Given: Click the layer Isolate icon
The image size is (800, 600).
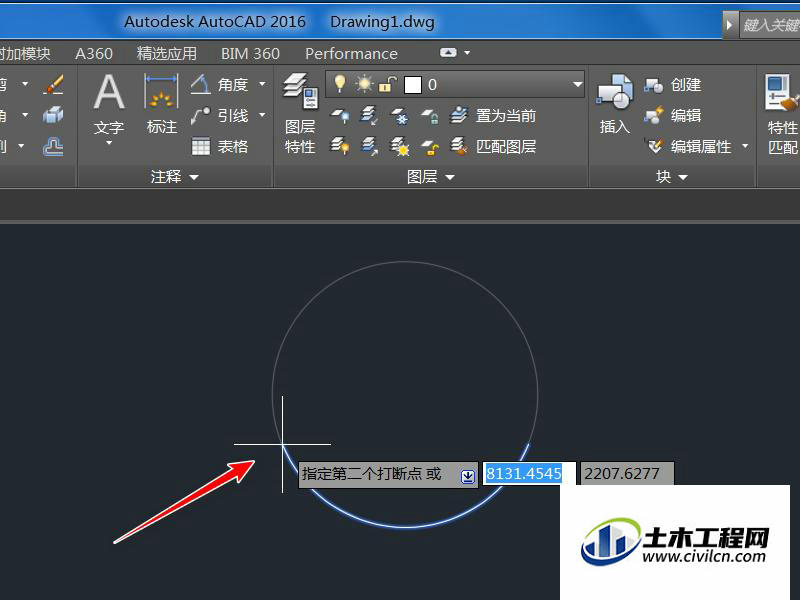Looking at the screenshot, I should click(369, 116).
